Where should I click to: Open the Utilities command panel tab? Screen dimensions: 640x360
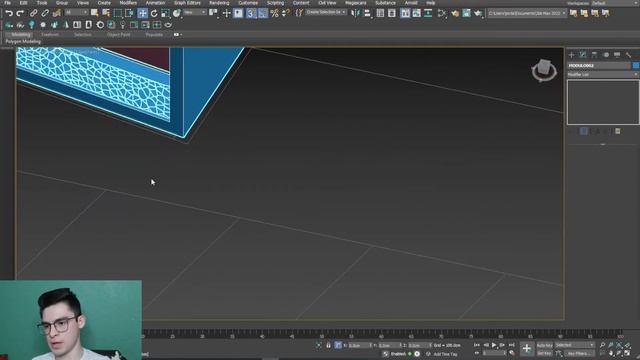coord(629,55)
